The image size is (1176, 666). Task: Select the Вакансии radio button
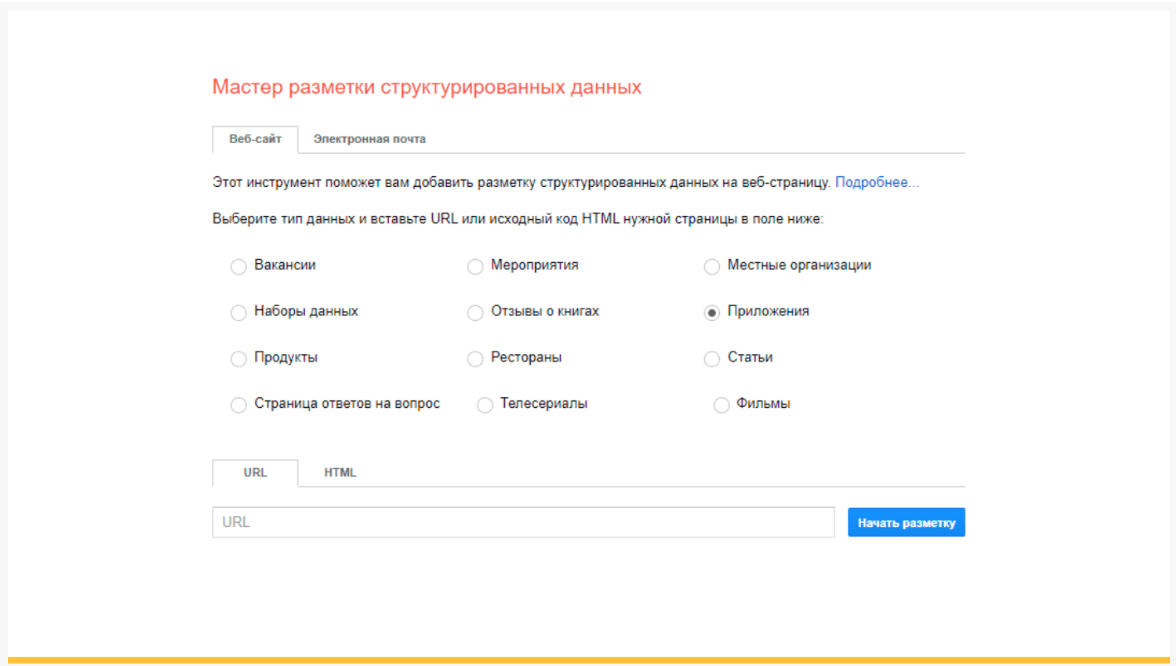pos(238,267)
